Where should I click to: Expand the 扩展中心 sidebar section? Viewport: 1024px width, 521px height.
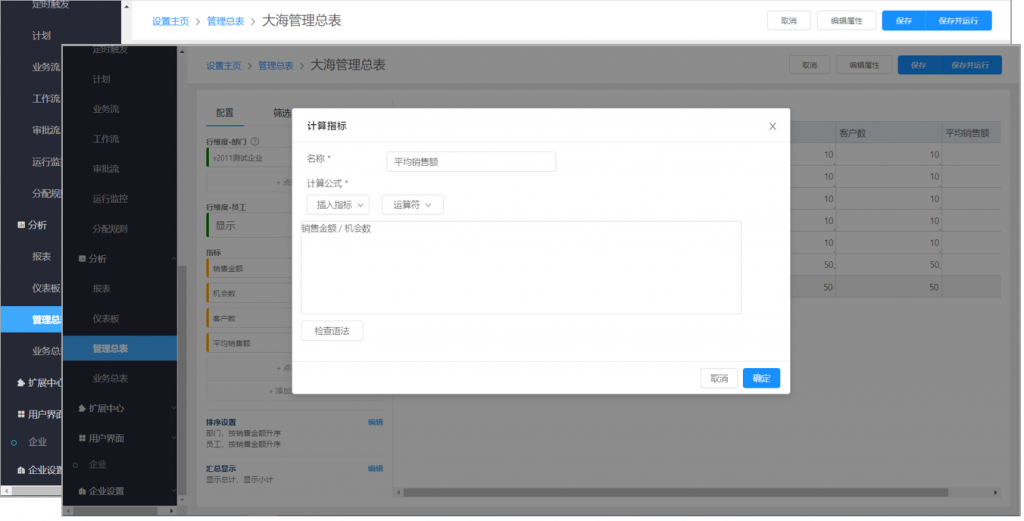tap(173, 409)
